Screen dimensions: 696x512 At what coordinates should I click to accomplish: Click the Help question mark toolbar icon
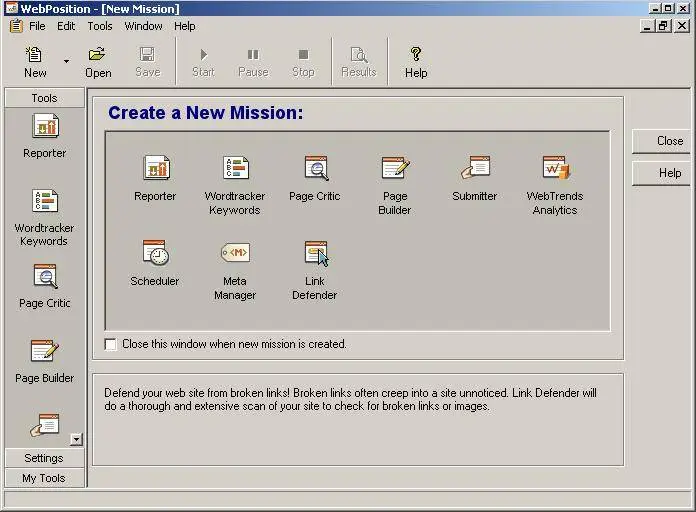pyautogui.click(x=416, y=62)
